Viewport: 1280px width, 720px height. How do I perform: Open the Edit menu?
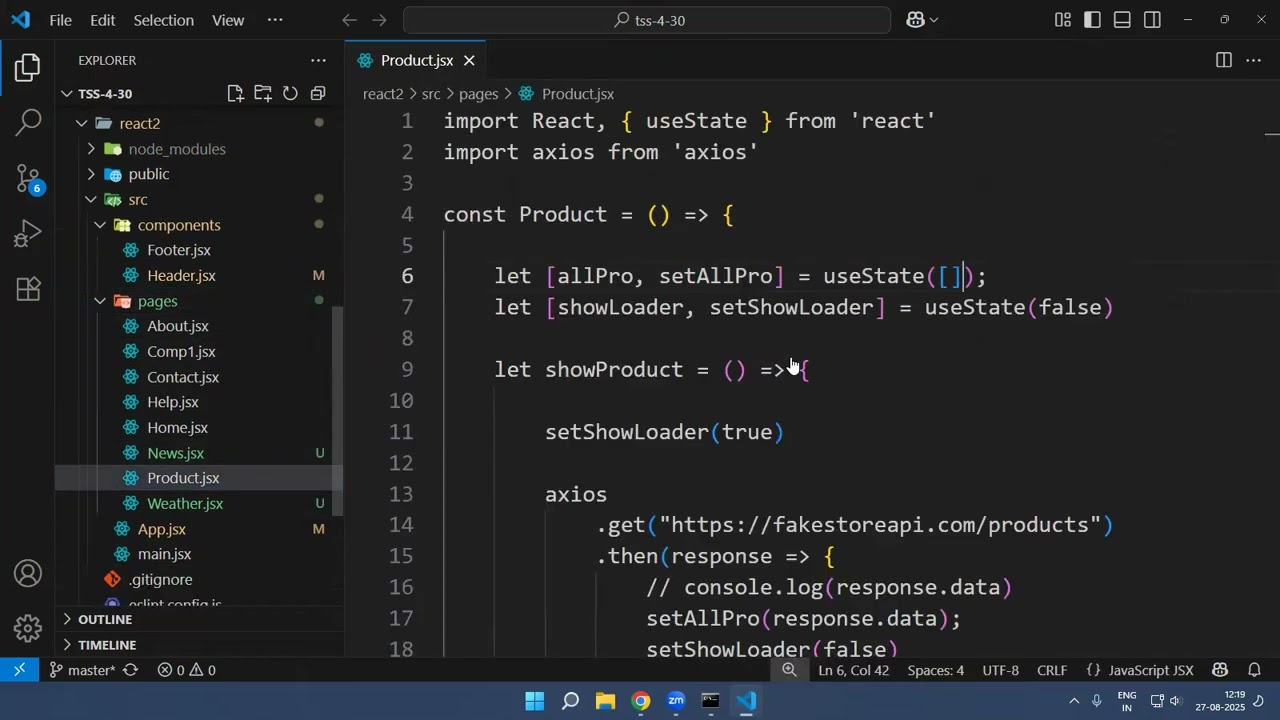103,20
